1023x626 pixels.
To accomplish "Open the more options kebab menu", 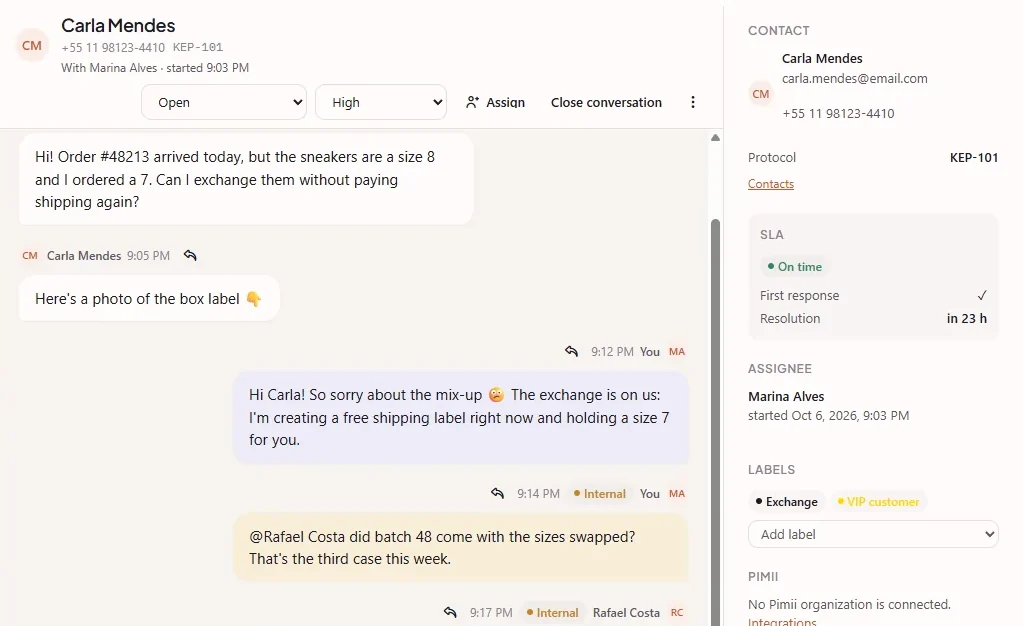I will click(693, 102).
